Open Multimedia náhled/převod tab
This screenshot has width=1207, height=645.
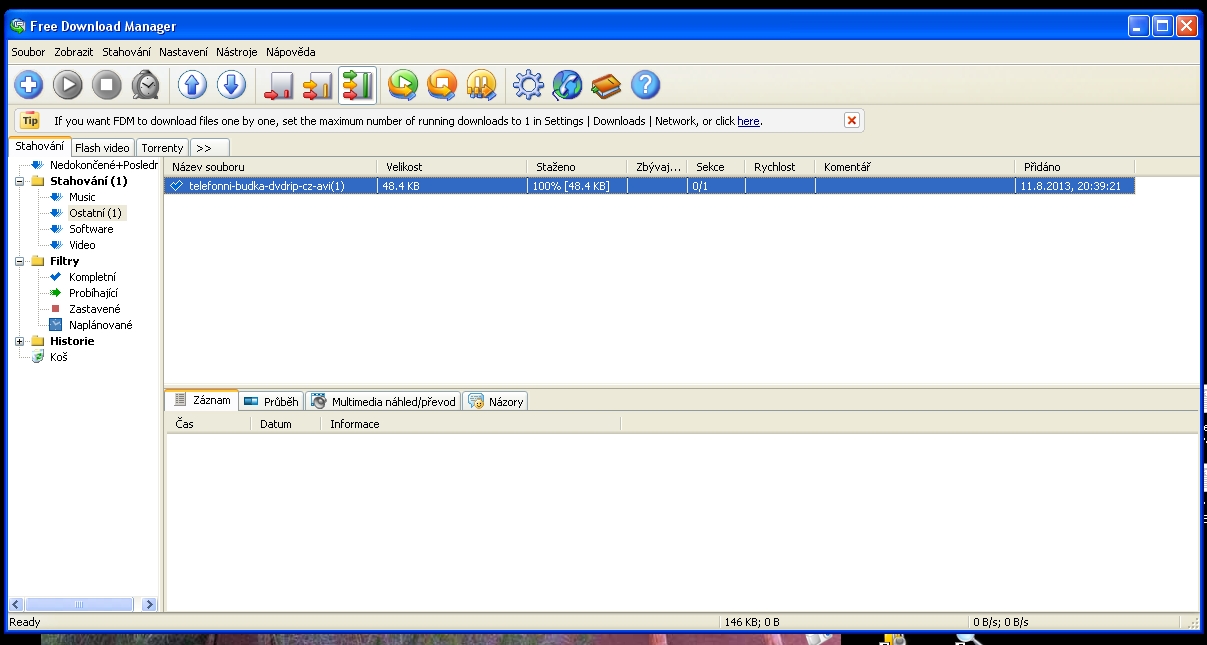[383, 401]
